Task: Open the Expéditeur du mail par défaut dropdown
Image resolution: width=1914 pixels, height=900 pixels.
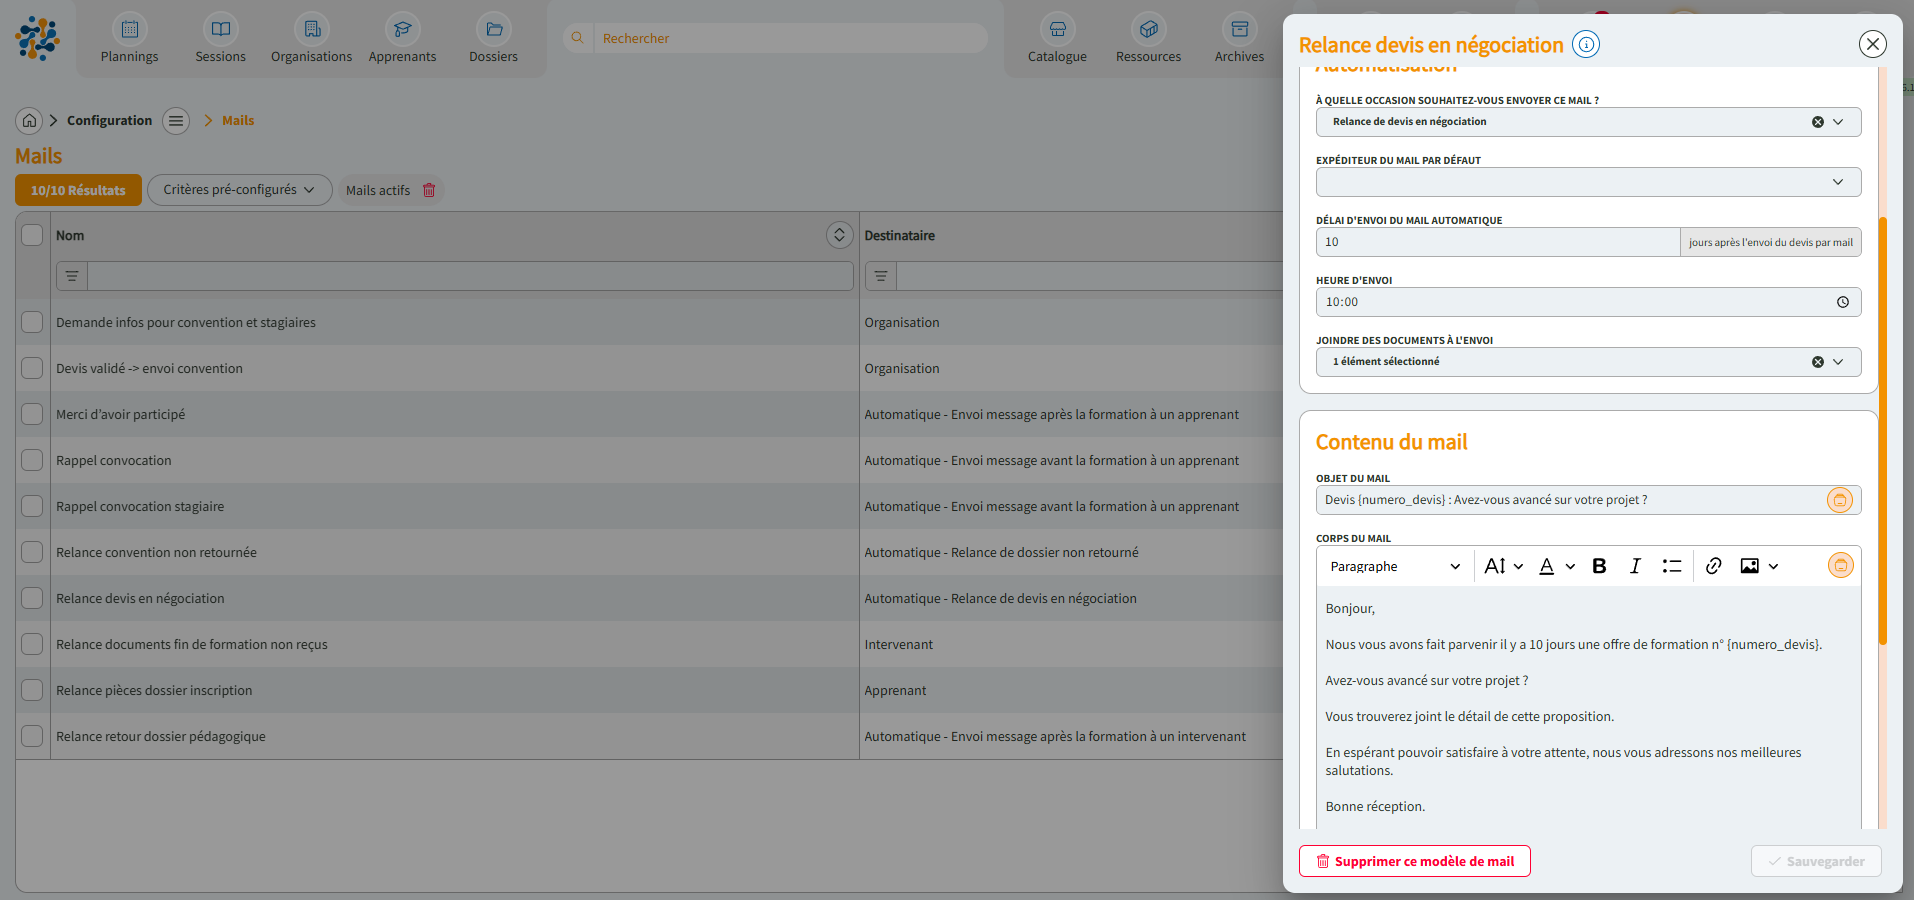Action: click(x=1838, y=182)
